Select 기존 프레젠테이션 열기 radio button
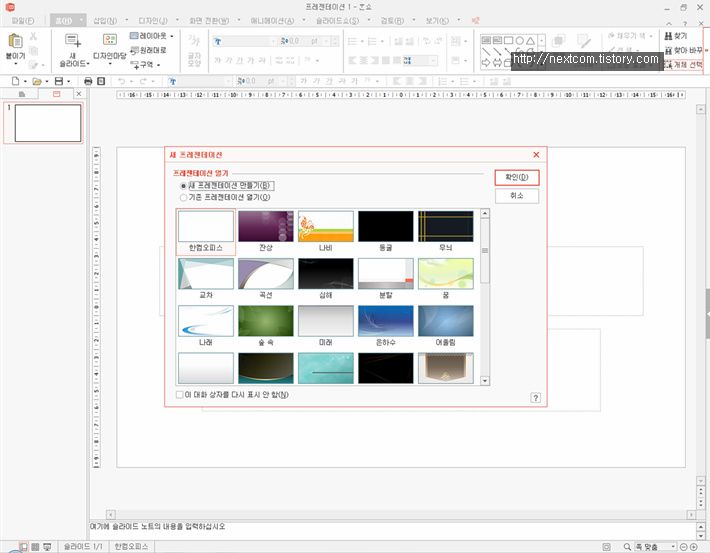 click(x=183, y=197)
